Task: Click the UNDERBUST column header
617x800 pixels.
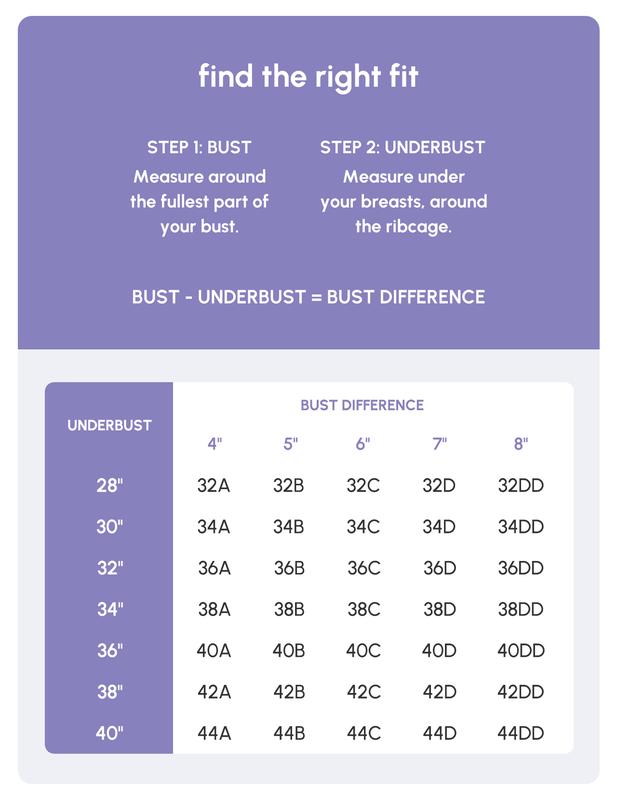Action: coord(109,425)
